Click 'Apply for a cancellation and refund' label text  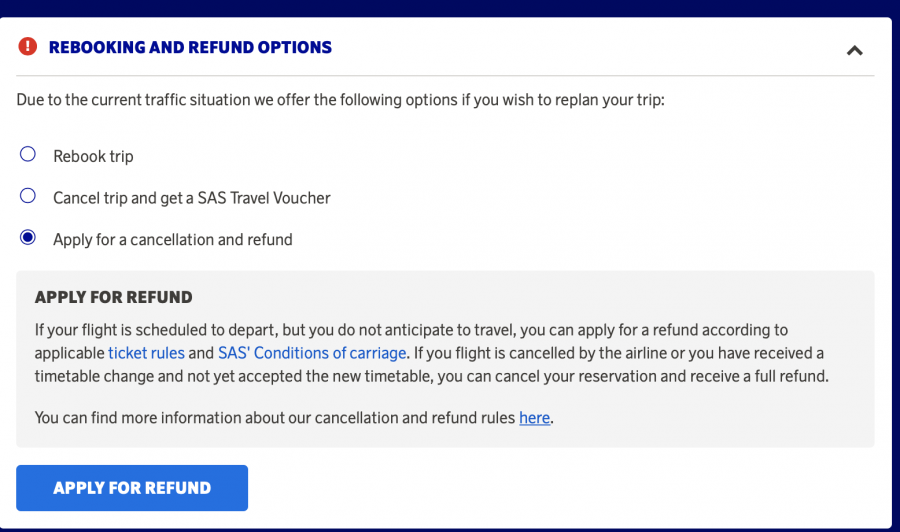tap(173, 239)
